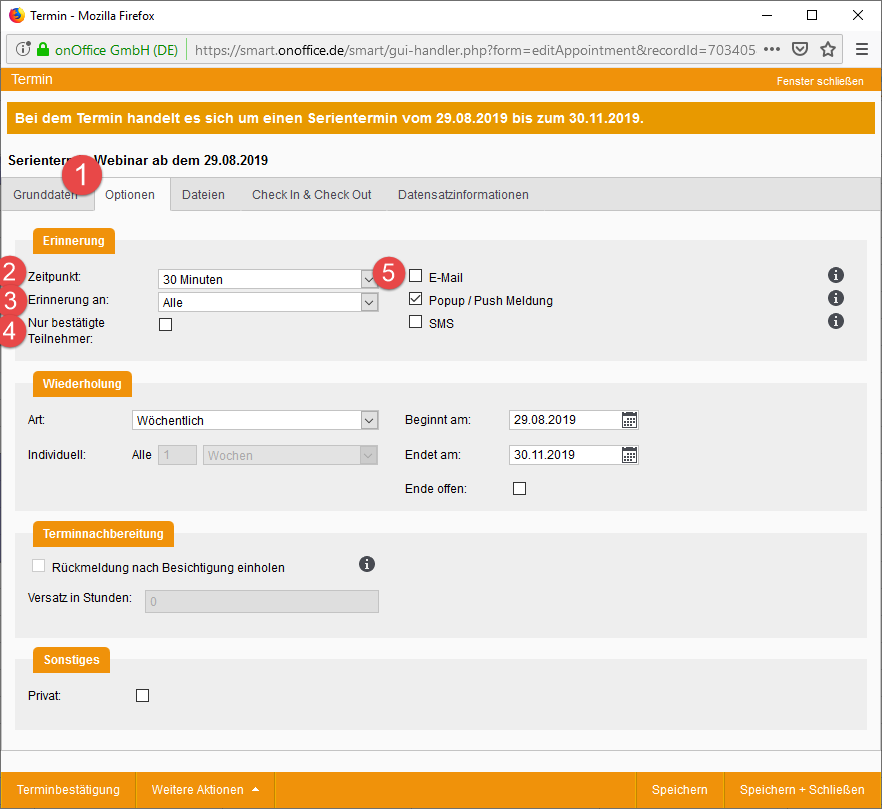Screen dimensions: 882x809
Task: Open the calendar picker for Beginnt am
Action: [x=629, y=420]
